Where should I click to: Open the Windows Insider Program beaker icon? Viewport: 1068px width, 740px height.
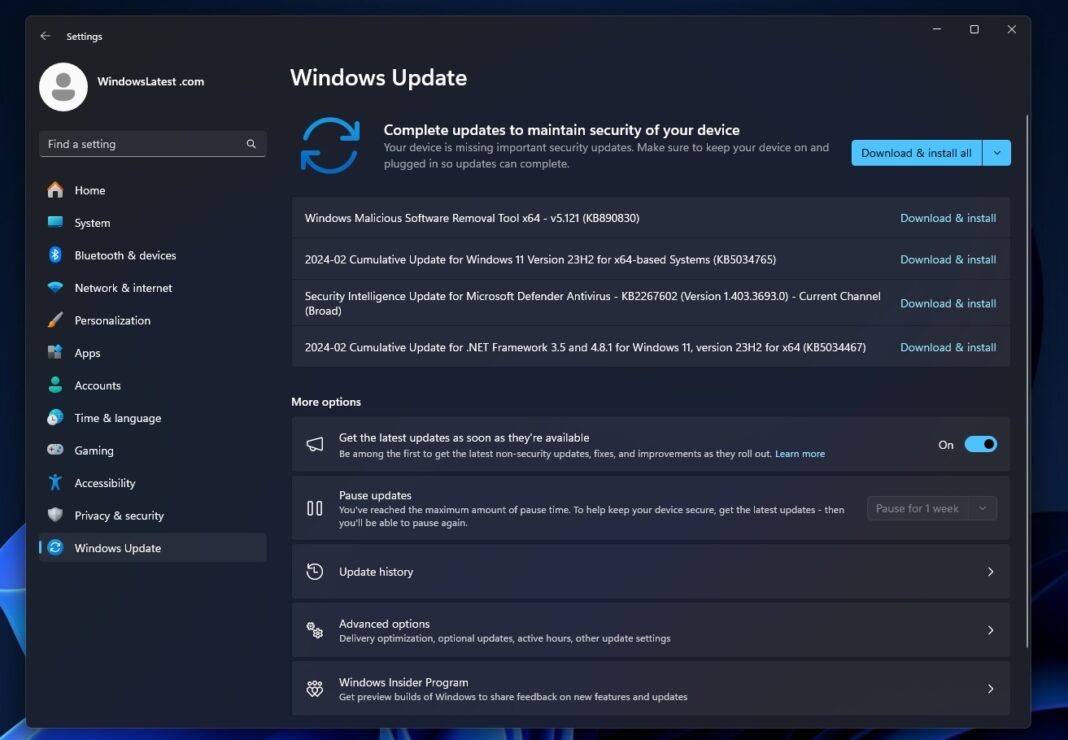coord(314,688)
